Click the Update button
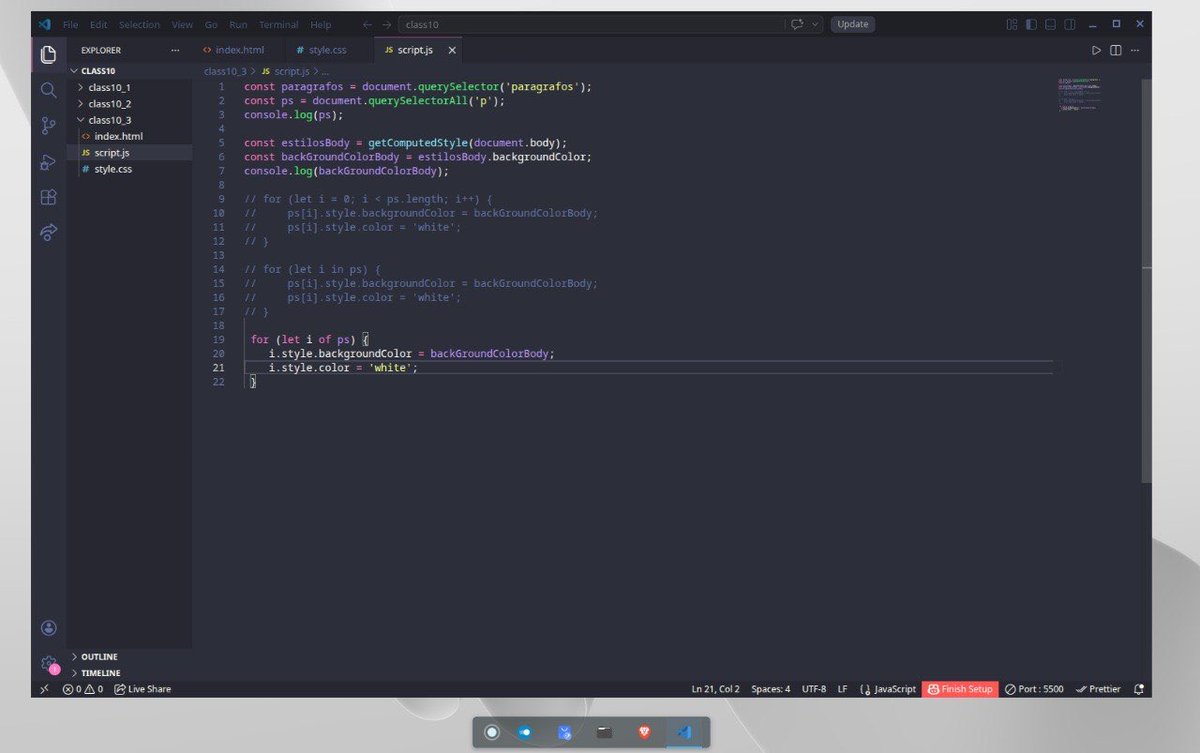The height and width of the screenshot is (753, 1200). 853,24
